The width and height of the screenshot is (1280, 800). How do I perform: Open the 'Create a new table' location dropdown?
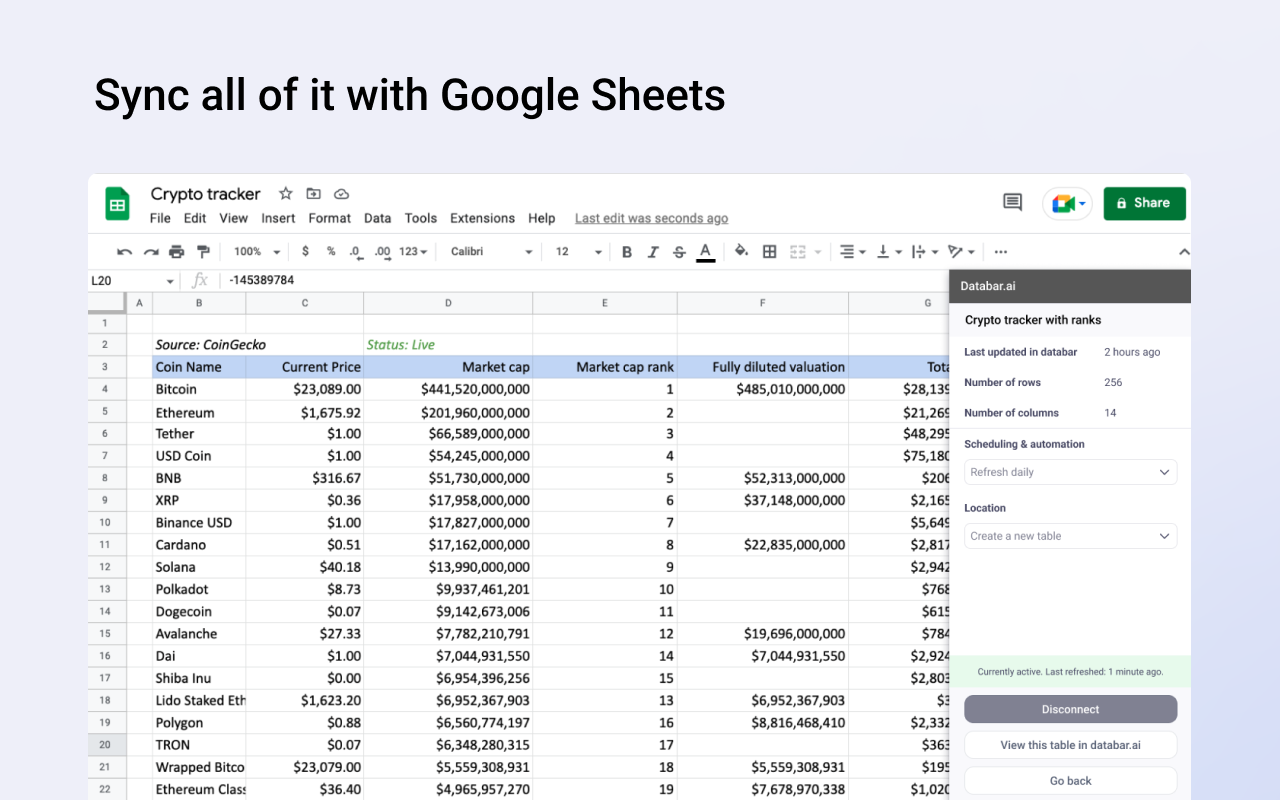(x=1070, y=536)
